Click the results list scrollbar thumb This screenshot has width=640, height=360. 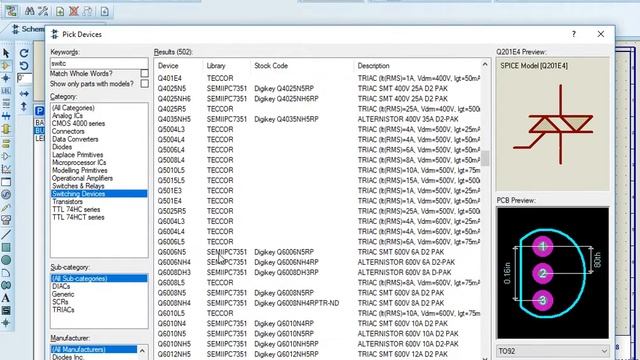pos(485,158)
